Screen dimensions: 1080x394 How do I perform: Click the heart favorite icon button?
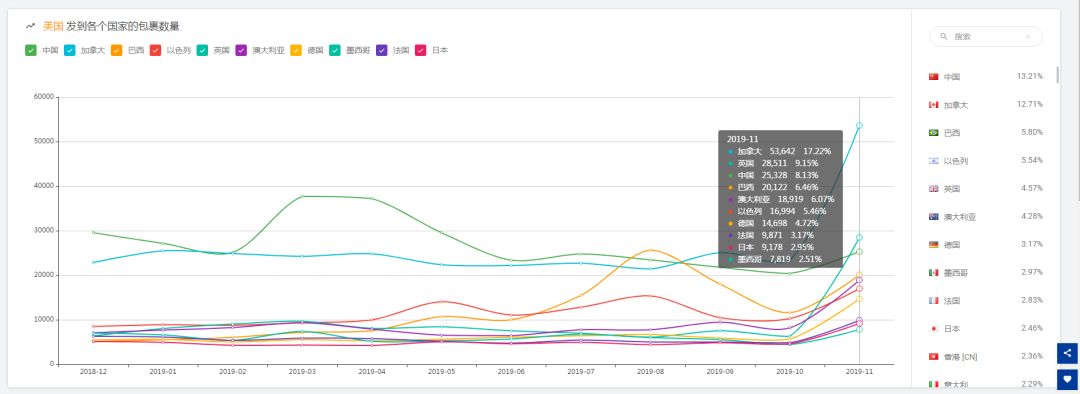1068,379
